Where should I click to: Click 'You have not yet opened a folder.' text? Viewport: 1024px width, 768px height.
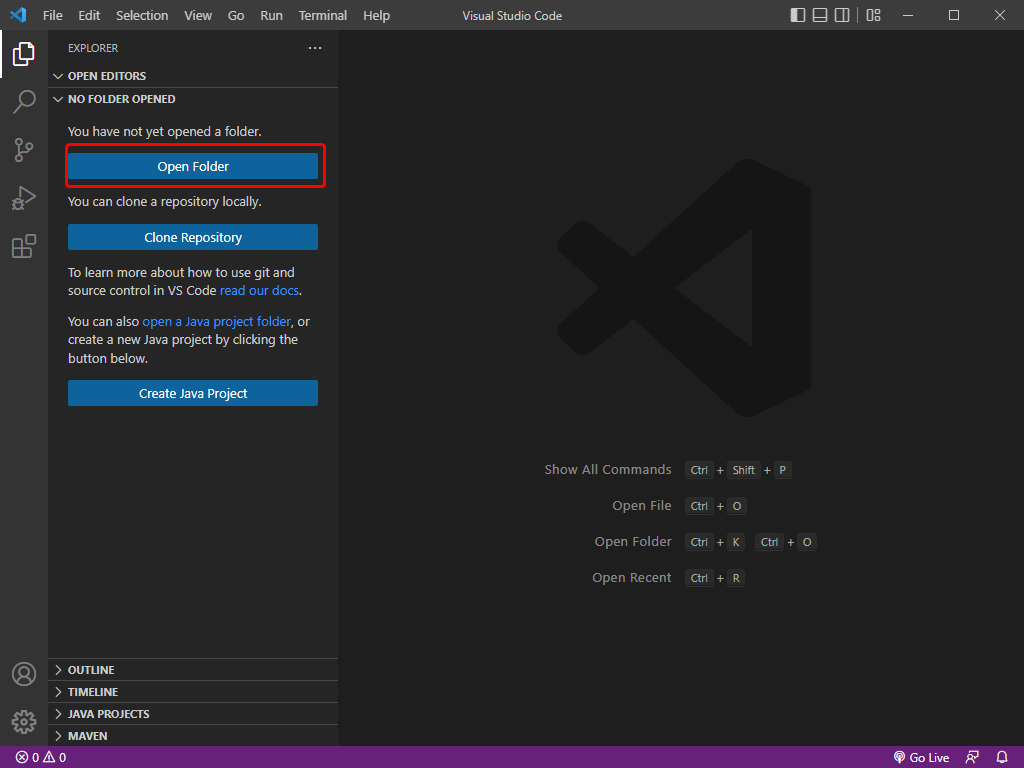pos(165,131)
